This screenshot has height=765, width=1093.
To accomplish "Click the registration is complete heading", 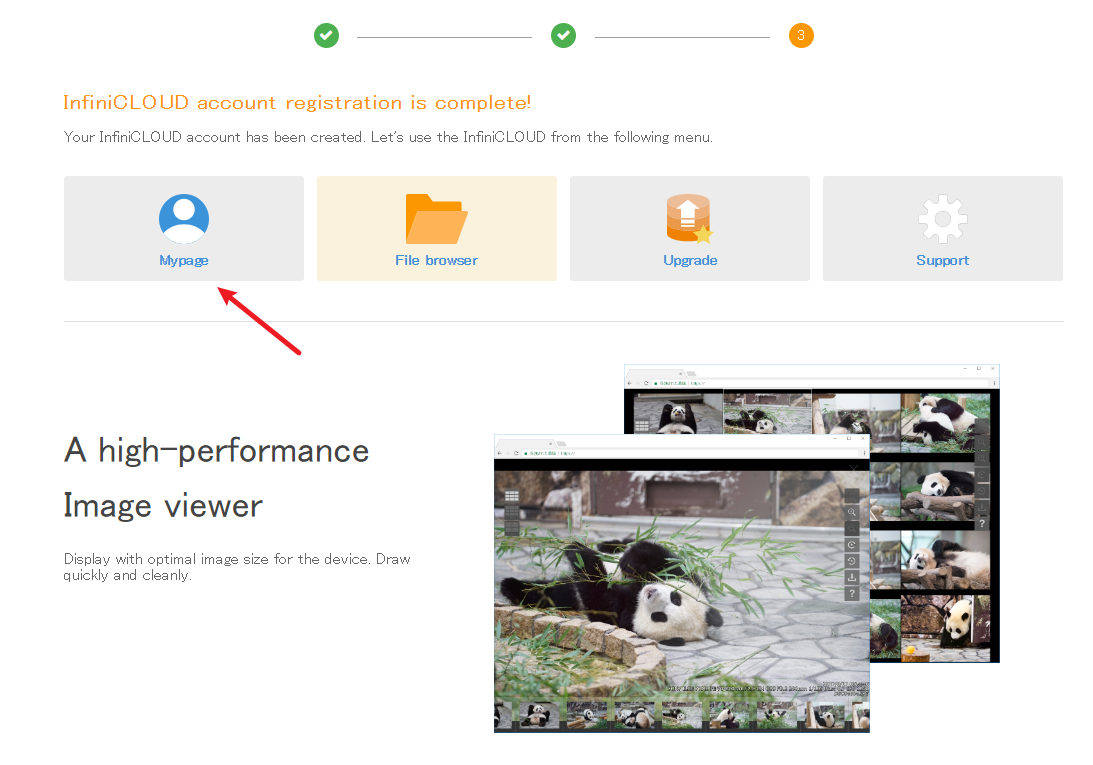I will 297,103.
